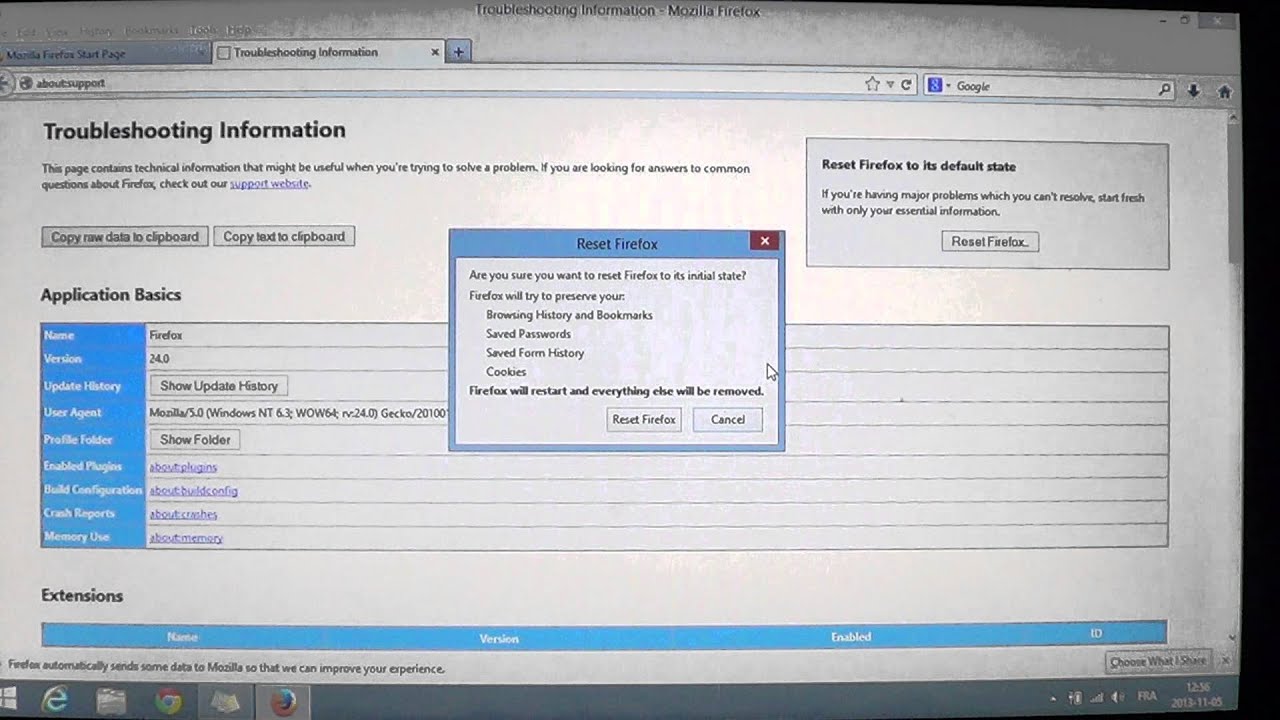Viewport: 1280px width, 720px height.
Task: Click the bookmark star icon
Action: (872, 85)
